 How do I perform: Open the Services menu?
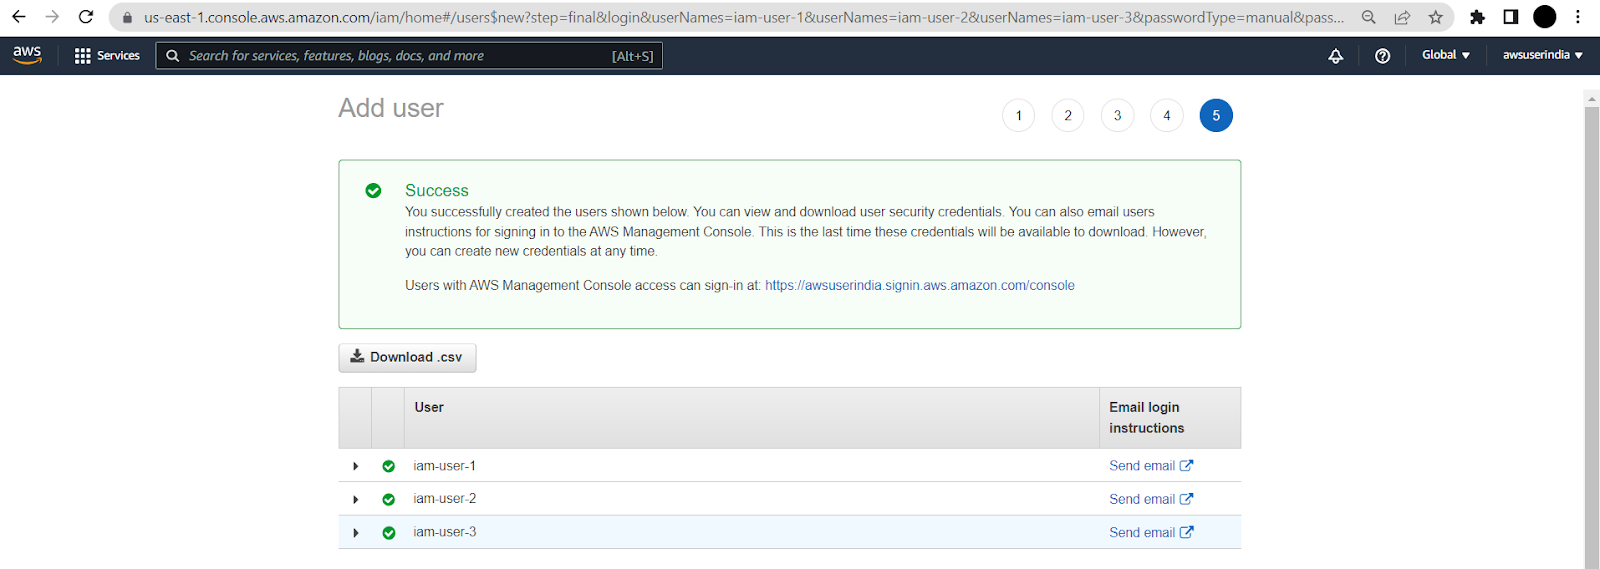coord(107,56)
